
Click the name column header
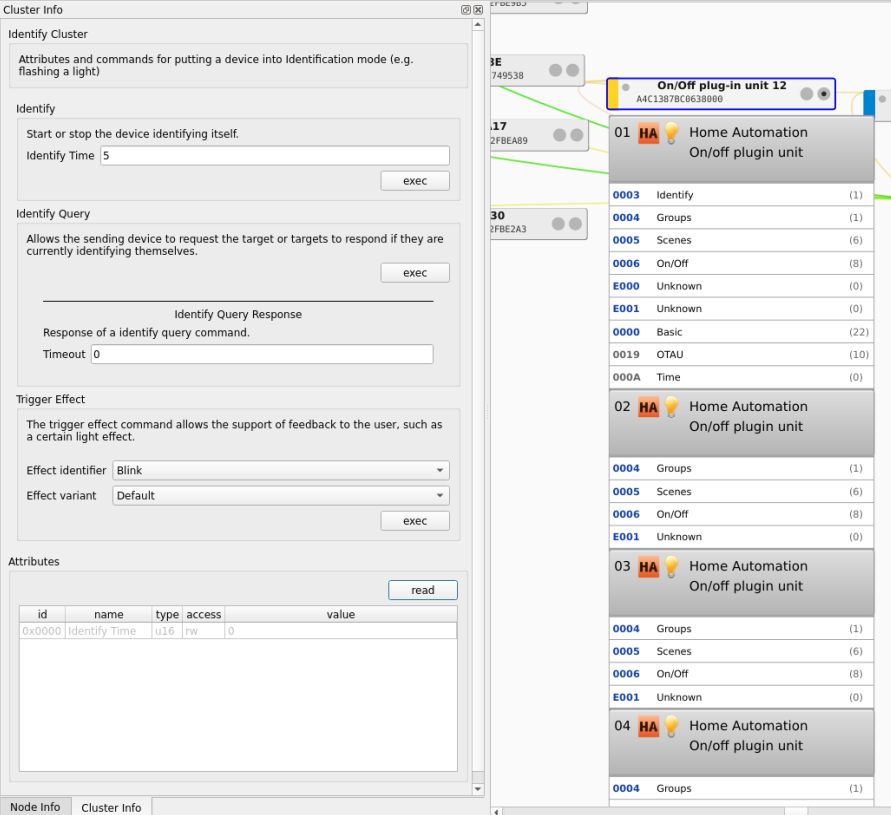tap(109, 614)
